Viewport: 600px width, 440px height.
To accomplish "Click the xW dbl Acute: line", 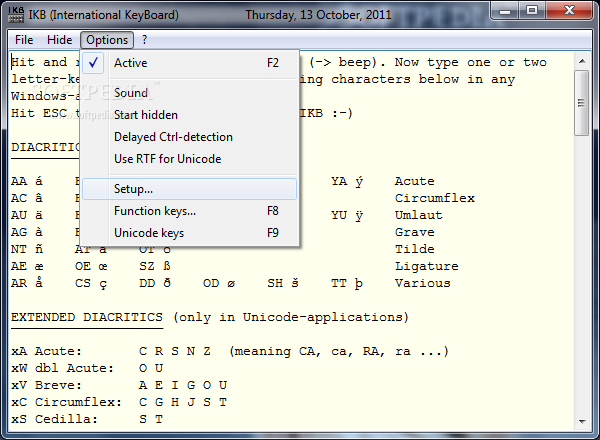I will [87, 368].
